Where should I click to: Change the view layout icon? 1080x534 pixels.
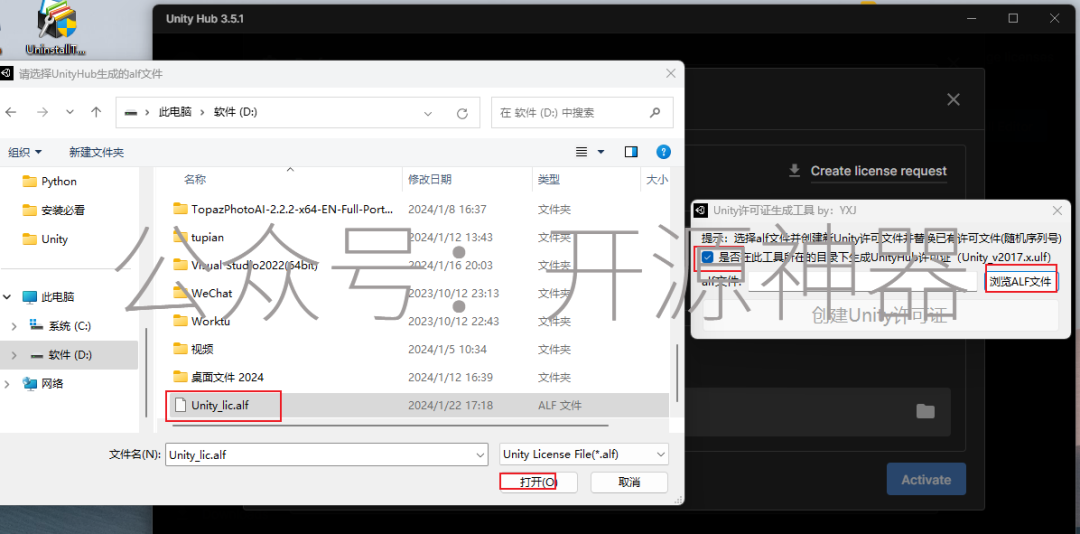pyautogui.click(x=582, y=152)
